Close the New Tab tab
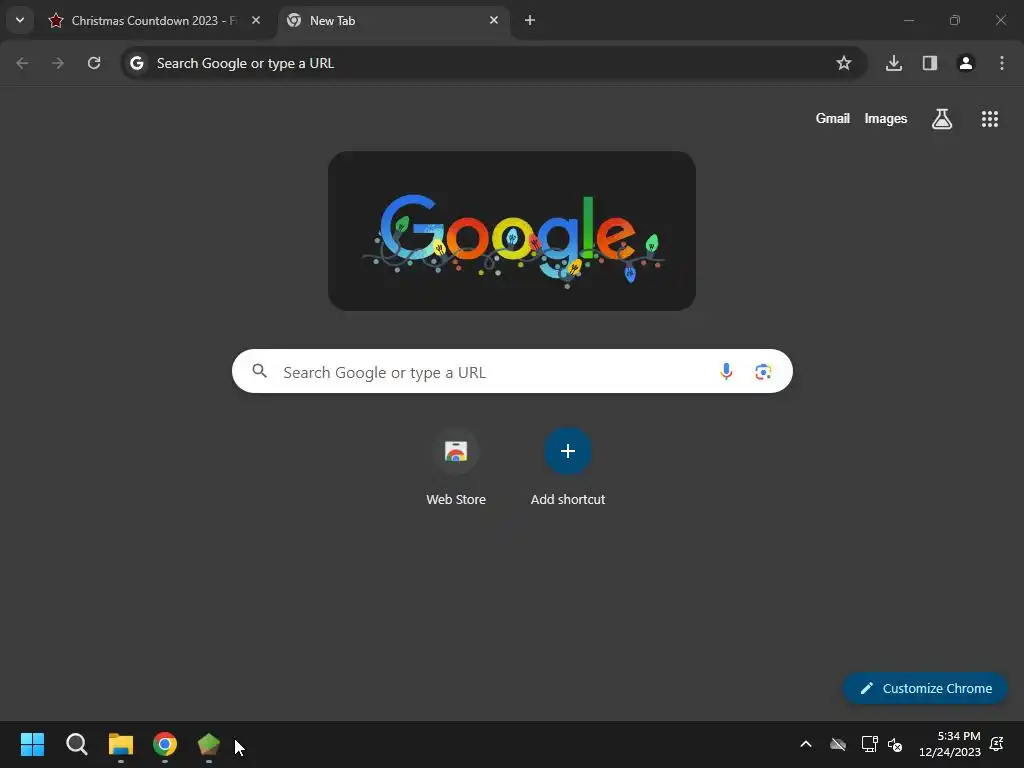This screenshot has width=1024, height=768. [x=494, y=20]
